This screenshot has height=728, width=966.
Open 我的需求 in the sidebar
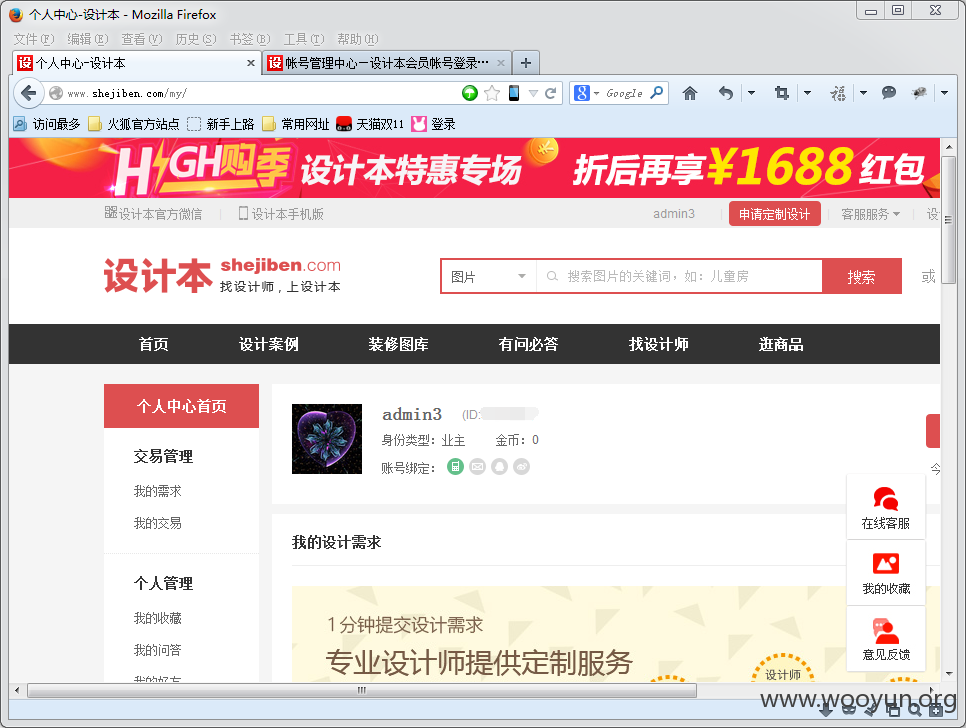tap(158, 491)
